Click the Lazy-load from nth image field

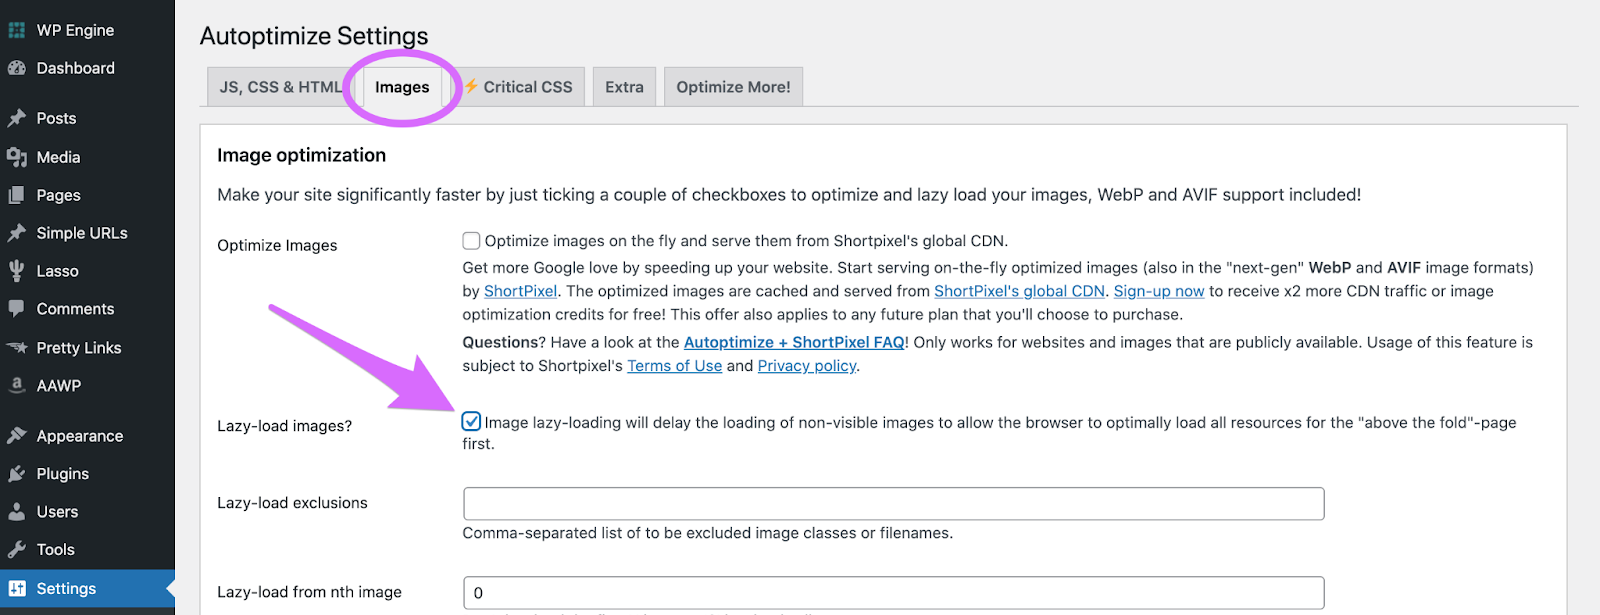[x=894, y=593]
